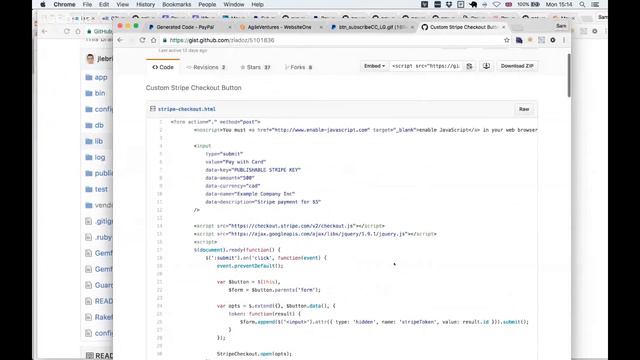This screenshot has width=640, height=360.
Task: Open the Window menu
Action: point(233,4)
